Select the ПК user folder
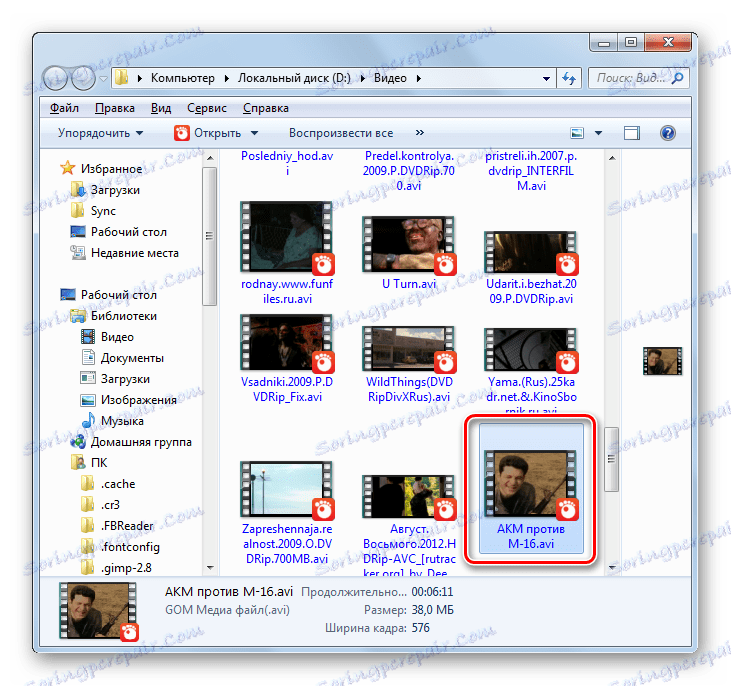This screenshot has height=686, width=731. pyautogui.click(x=89, y=463)
